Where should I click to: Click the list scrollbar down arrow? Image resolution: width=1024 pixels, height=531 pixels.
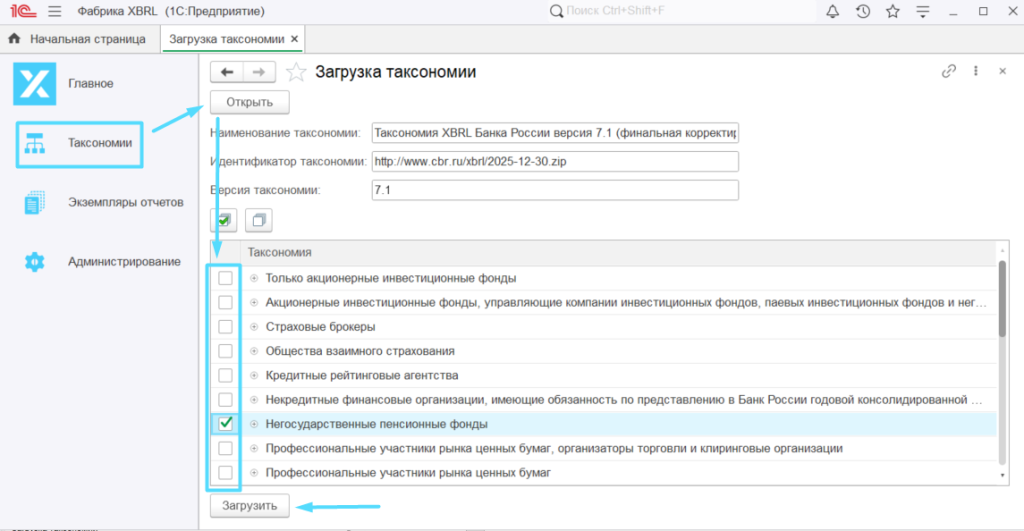[x=1002, y=476]
